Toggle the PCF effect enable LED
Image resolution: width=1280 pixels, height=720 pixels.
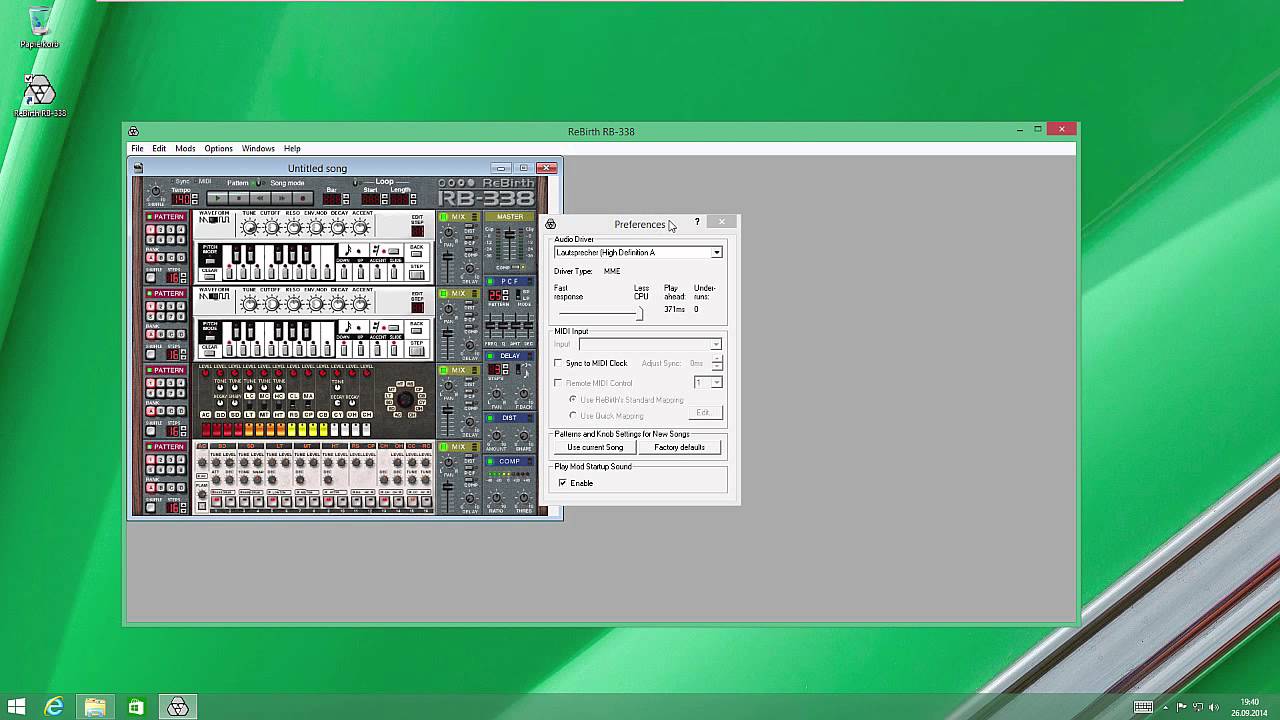pos(490,281)
